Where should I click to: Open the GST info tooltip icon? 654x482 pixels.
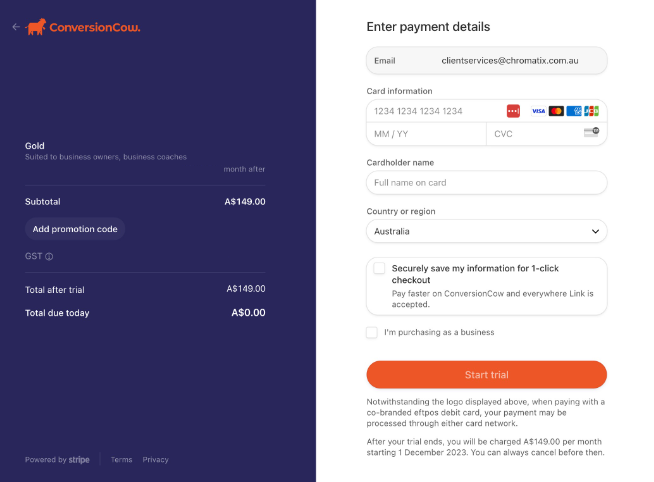click(x=49, y=256)
